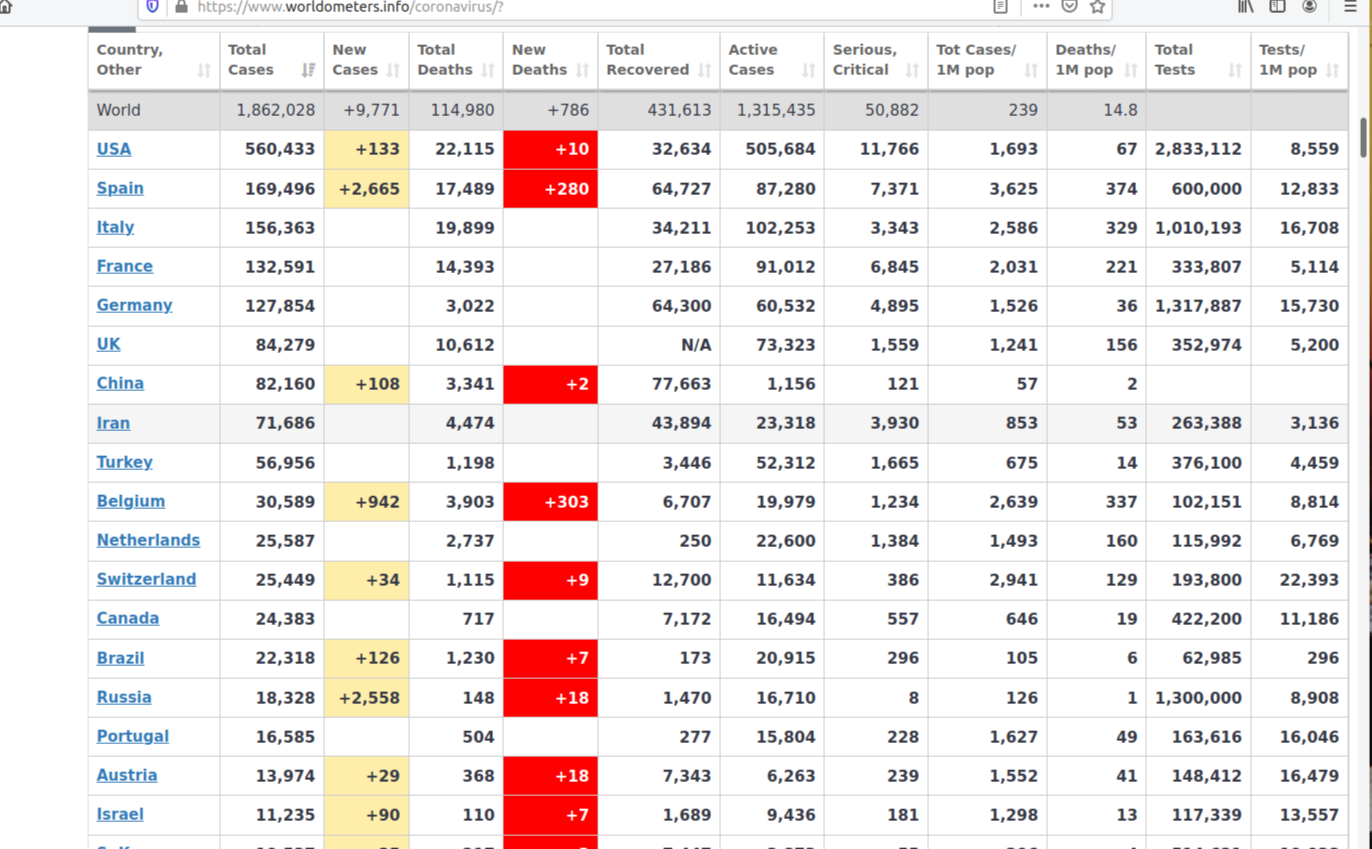Image resolution: width=1372 pixels, height=849 pixels.
Task: Click the URL address bar field
Action: pos(580,7)
